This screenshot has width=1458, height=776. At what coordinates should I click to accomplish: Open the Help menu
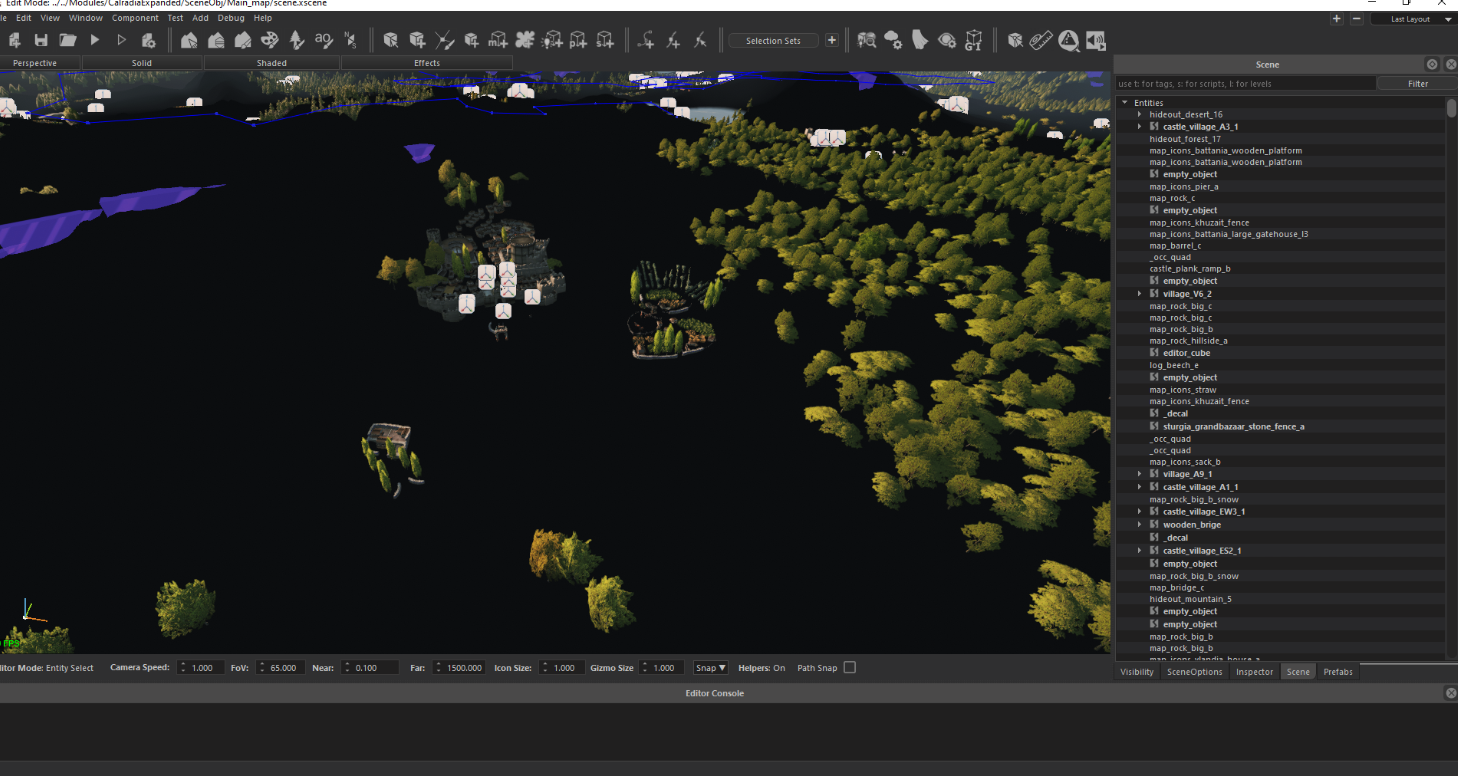click(263, 18)
